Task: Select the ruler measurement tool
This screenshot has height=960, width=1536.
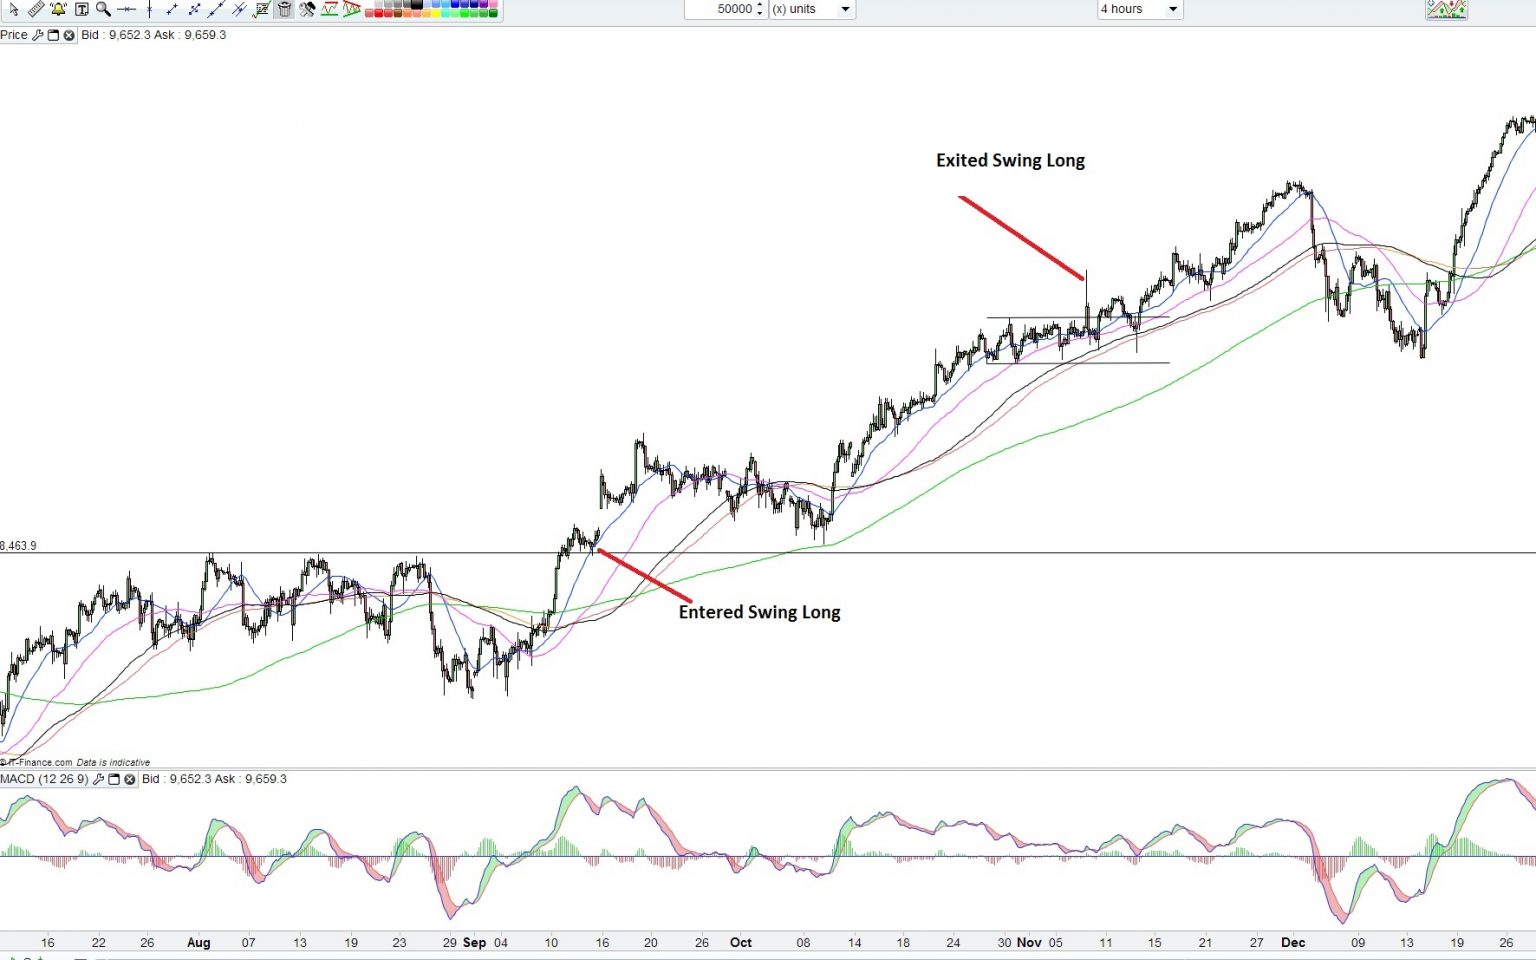Action: pos(36,10)
